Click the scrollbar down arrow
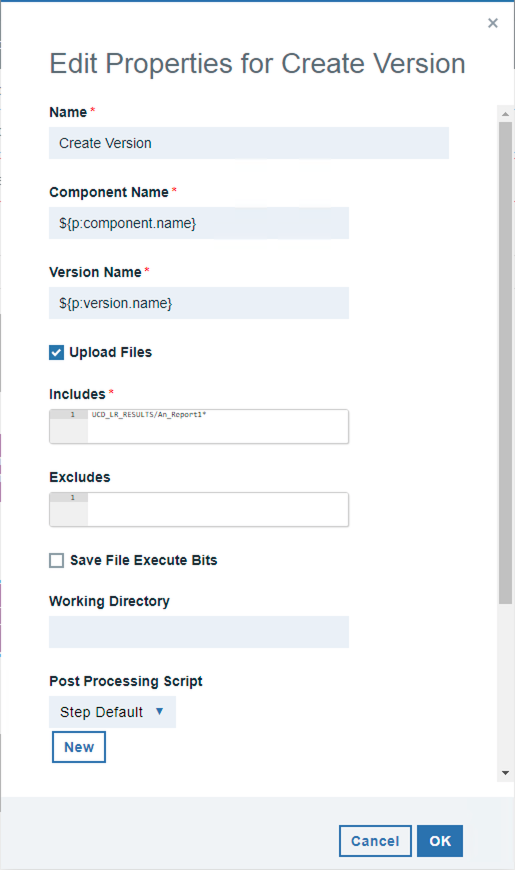Image resolution: width=515 pixels, height=870 pixels. pyautogui.click(x=505, y=772)
